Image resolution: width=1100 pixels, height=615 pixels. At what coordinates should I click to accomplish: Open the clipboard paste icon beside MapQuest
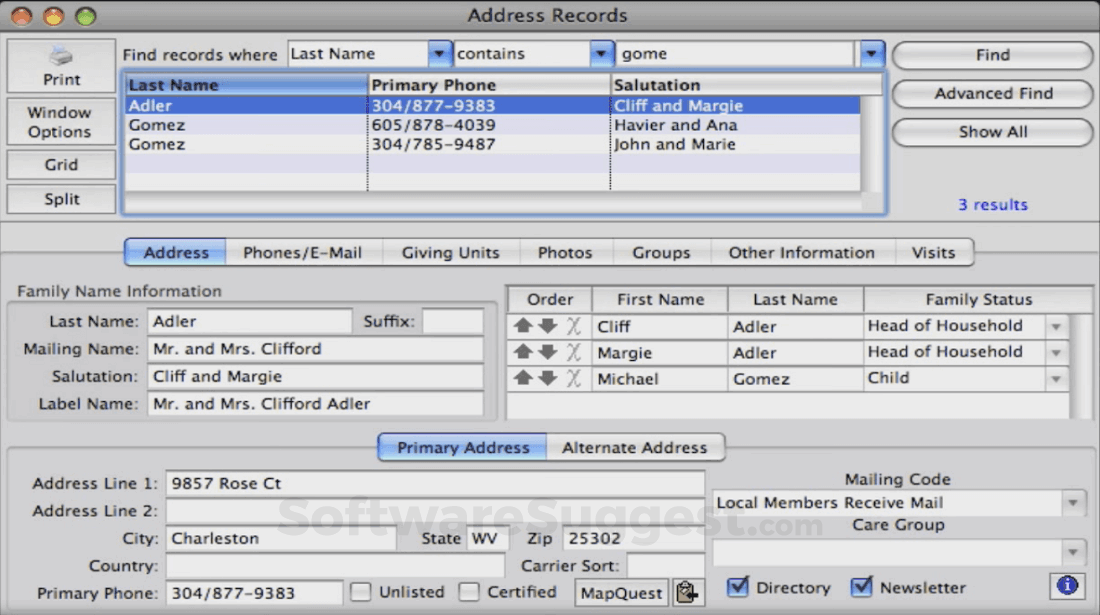[x=688, y=591]
